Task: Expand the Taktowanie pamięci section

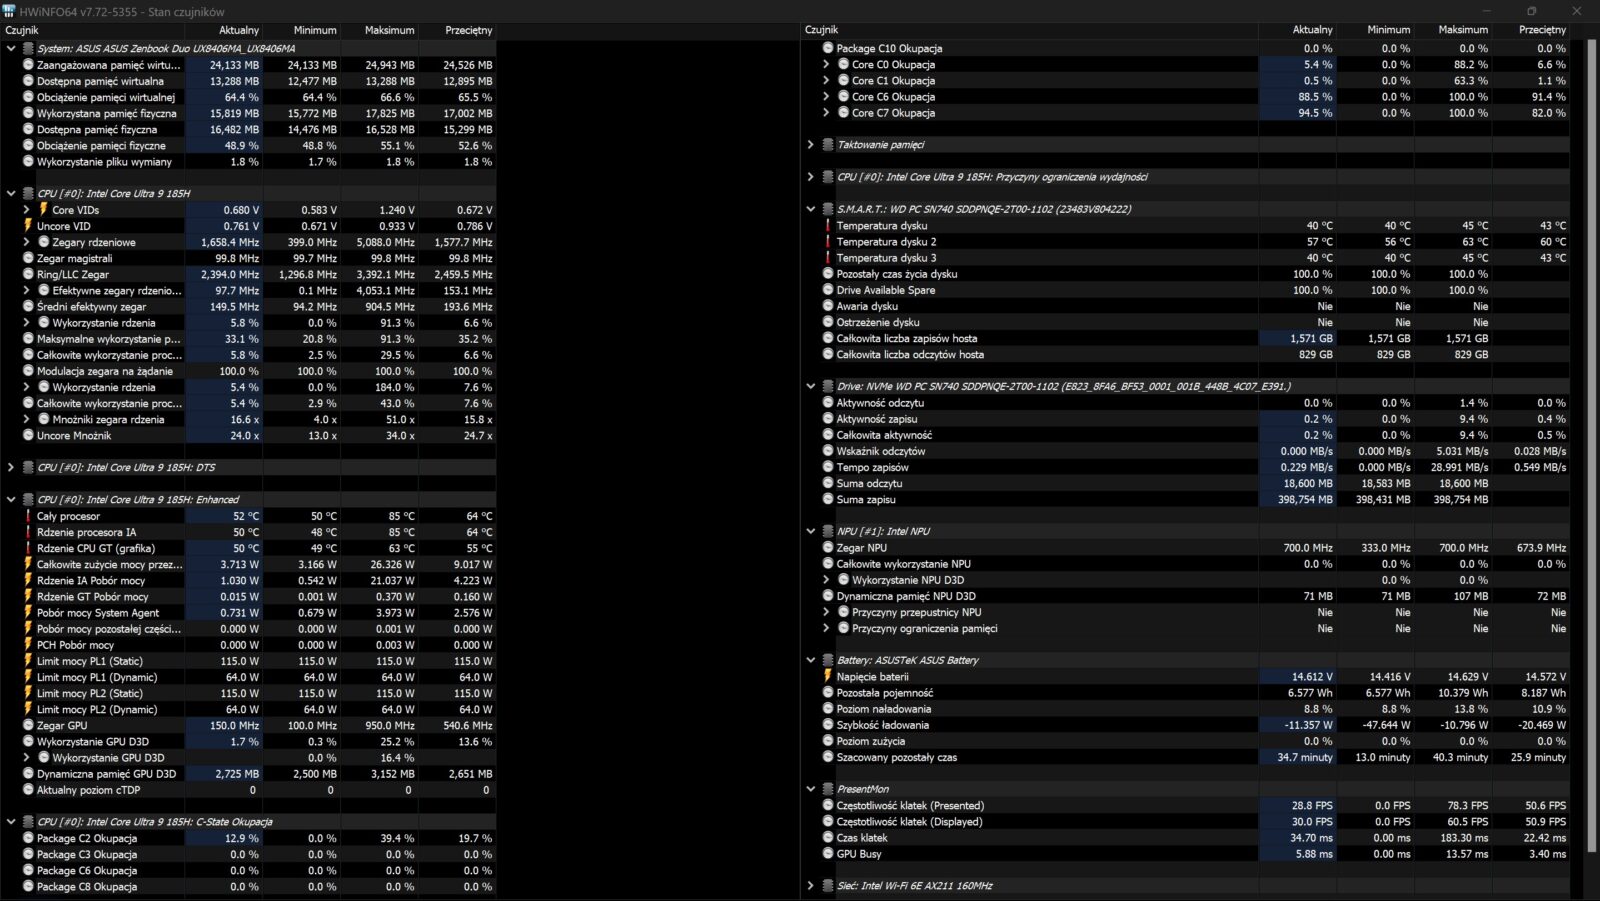Action: (811, 145)
